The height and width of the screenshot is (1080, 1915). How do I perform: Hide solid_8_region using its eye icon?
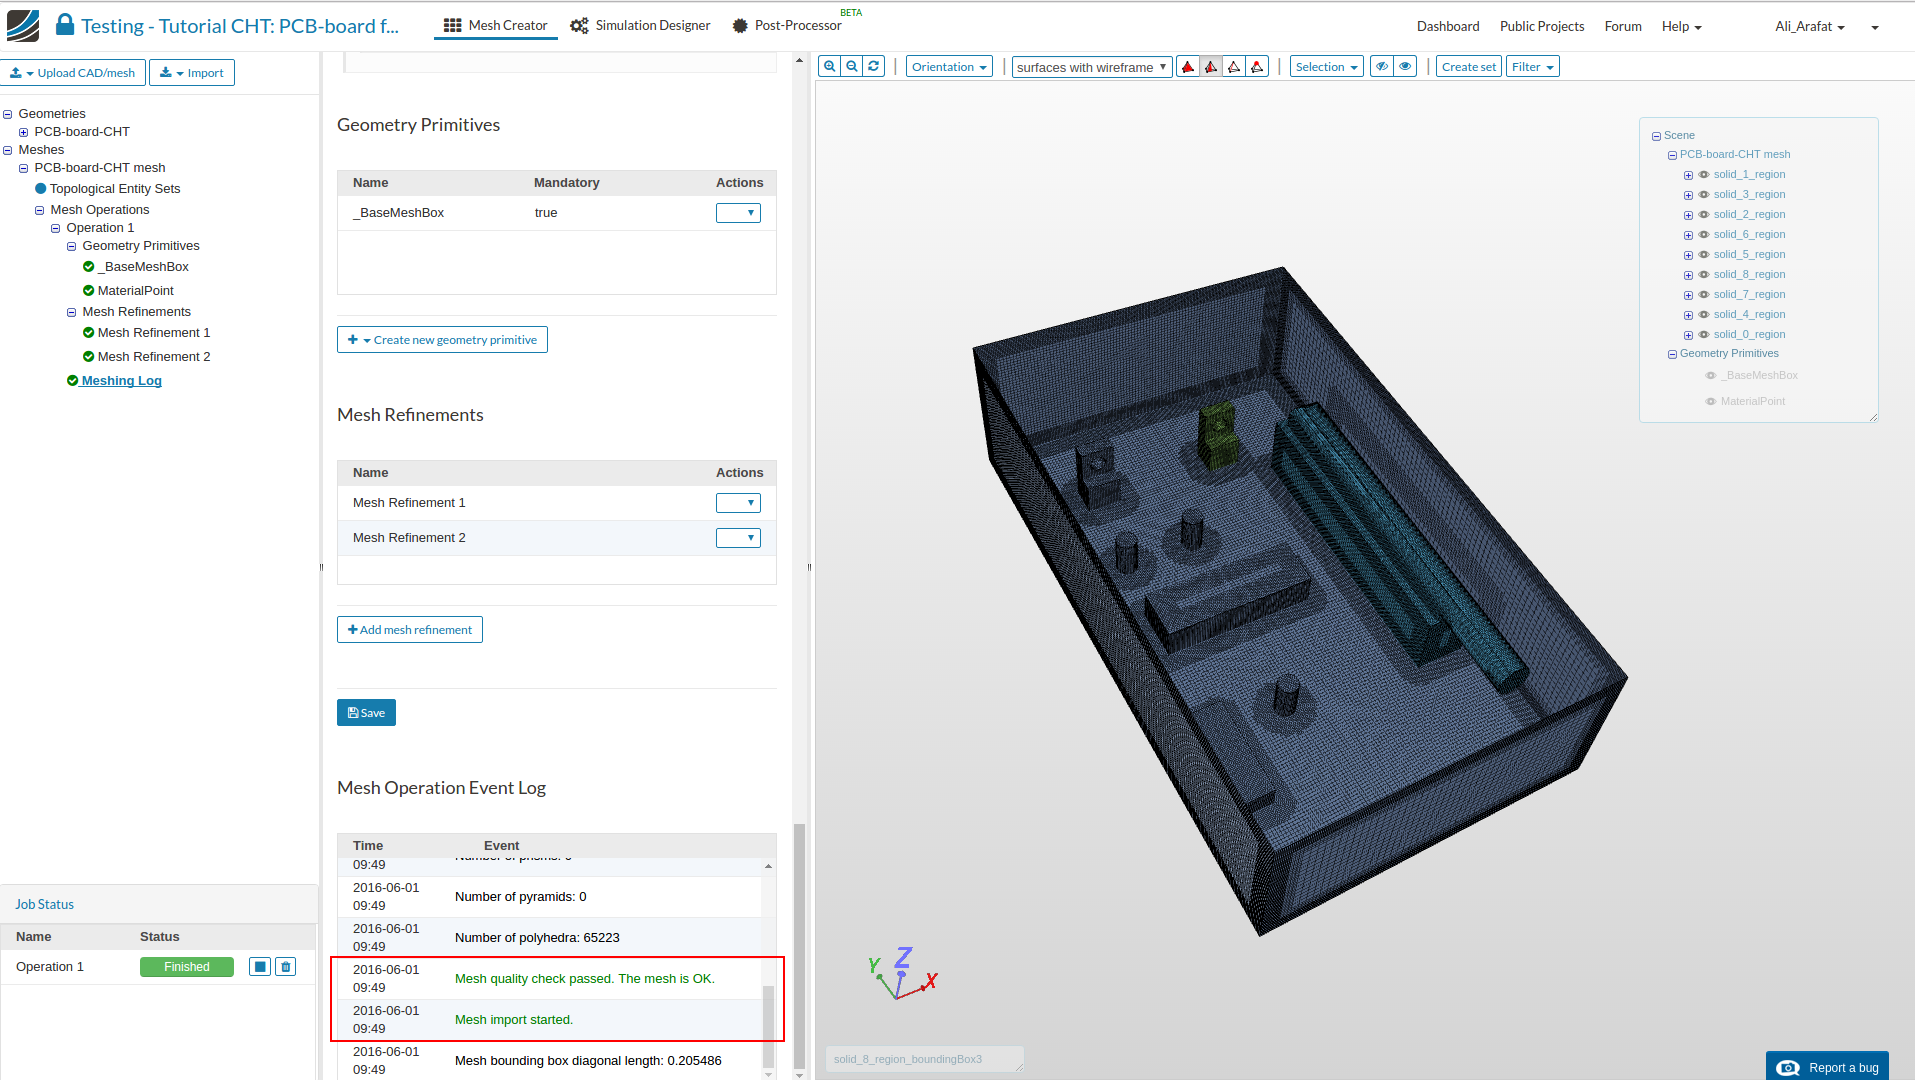point(1704,275)
